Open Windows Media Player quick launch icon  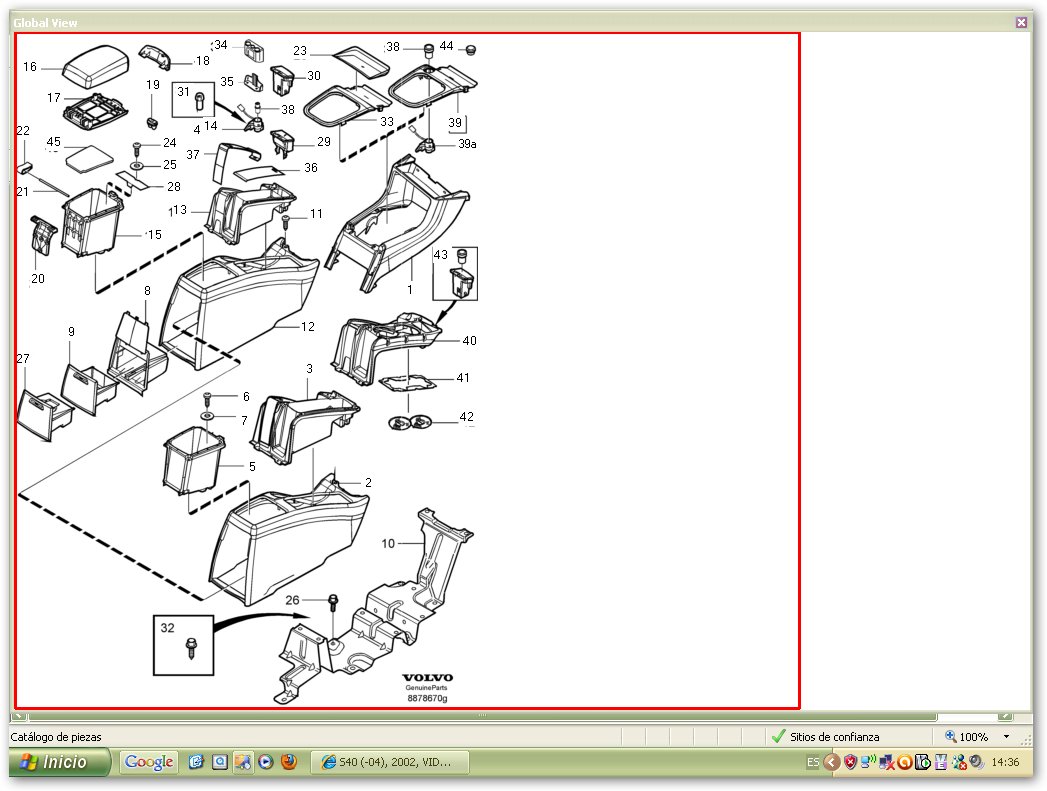pos(266,762)
